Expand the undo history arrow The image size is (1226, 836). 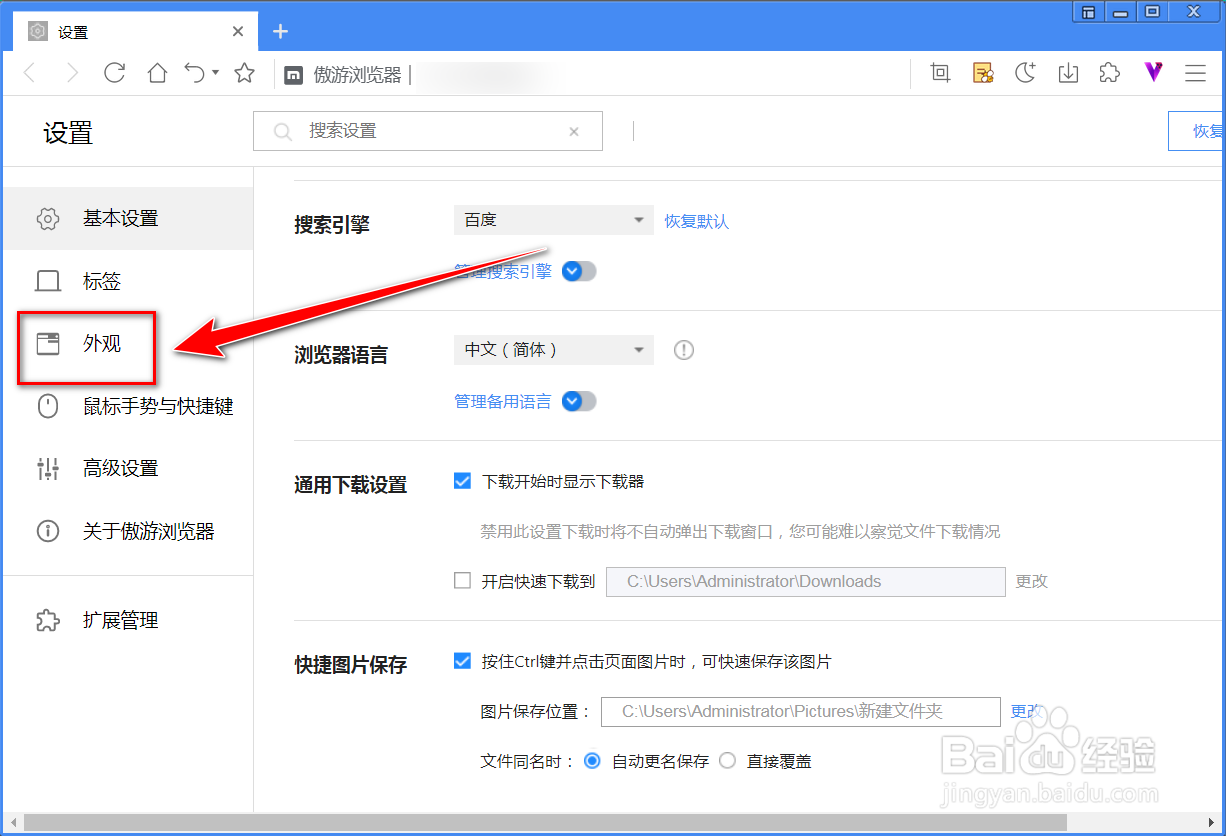point(216,73)
